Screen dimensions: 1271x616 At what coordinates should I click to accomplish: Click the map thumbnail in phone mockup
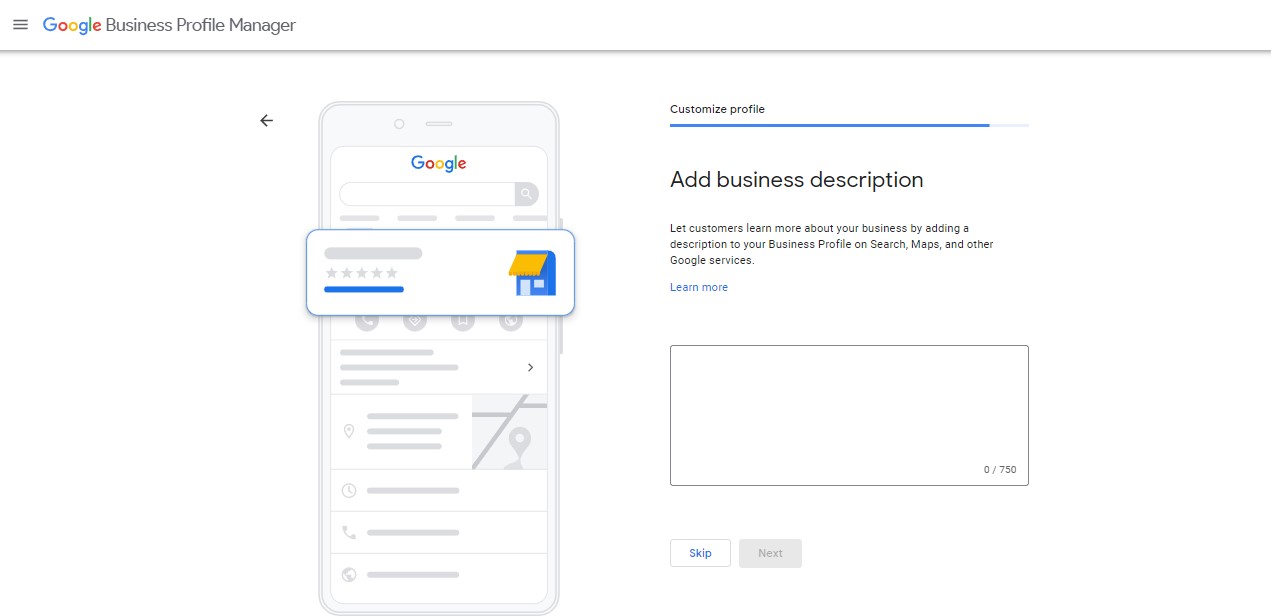click(x=509, y=431)
